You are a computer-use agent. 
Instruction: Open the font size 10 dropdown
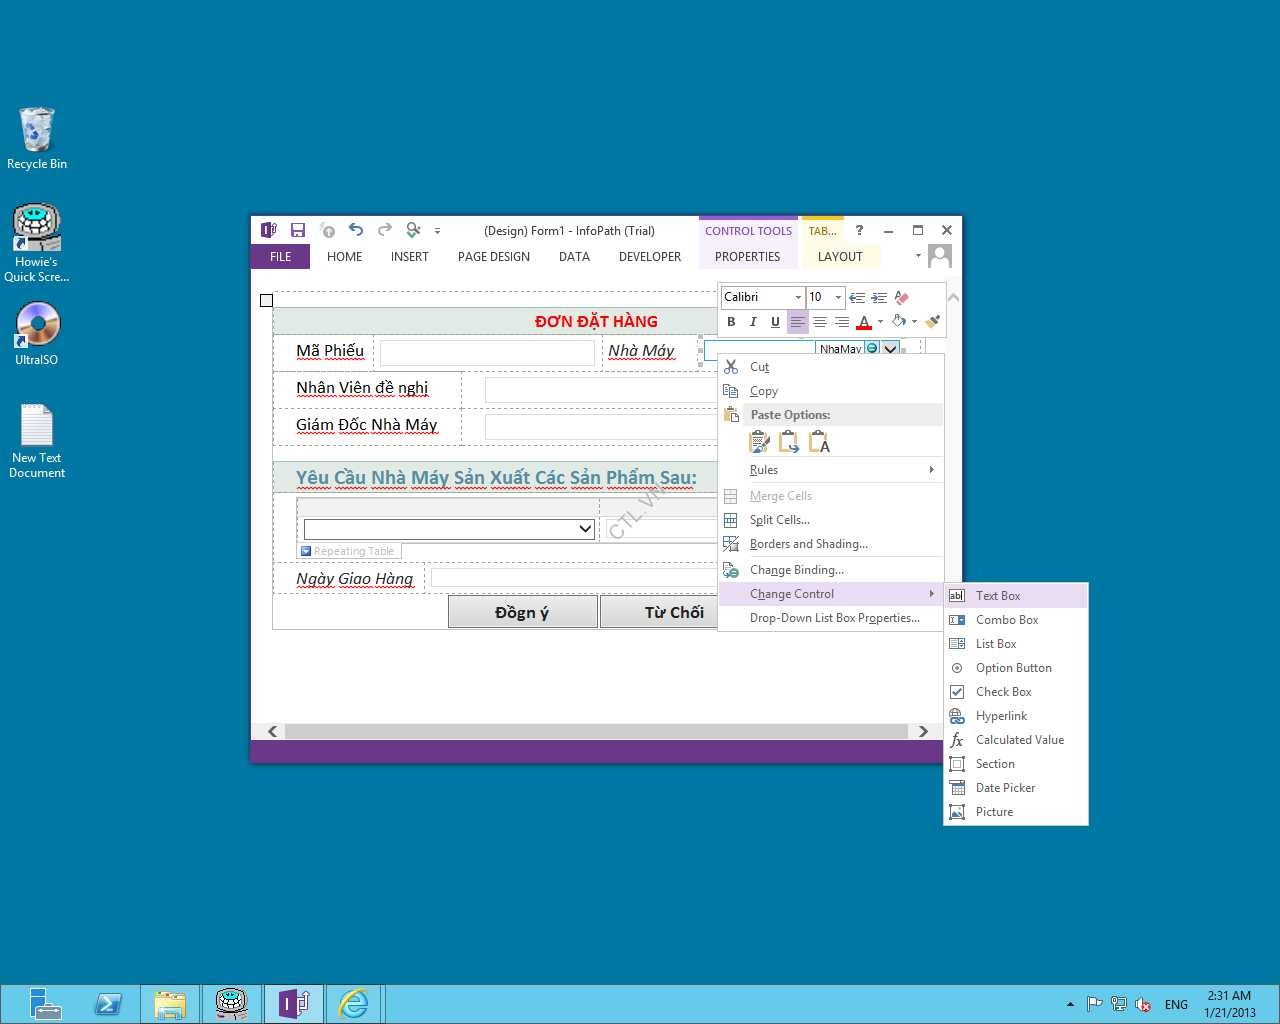(x=838, y=297)
